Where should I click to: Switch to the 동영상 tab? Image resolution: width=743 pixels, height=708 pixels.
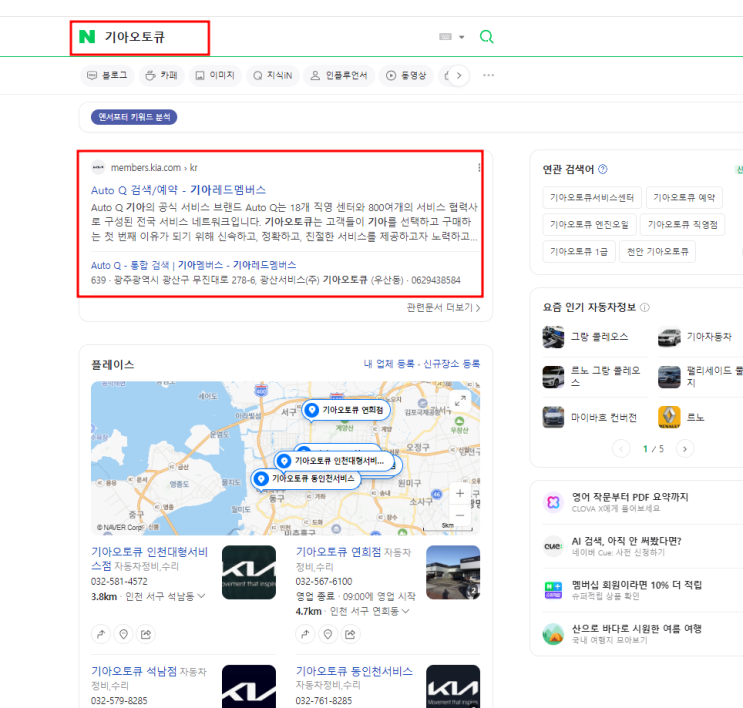406,75
